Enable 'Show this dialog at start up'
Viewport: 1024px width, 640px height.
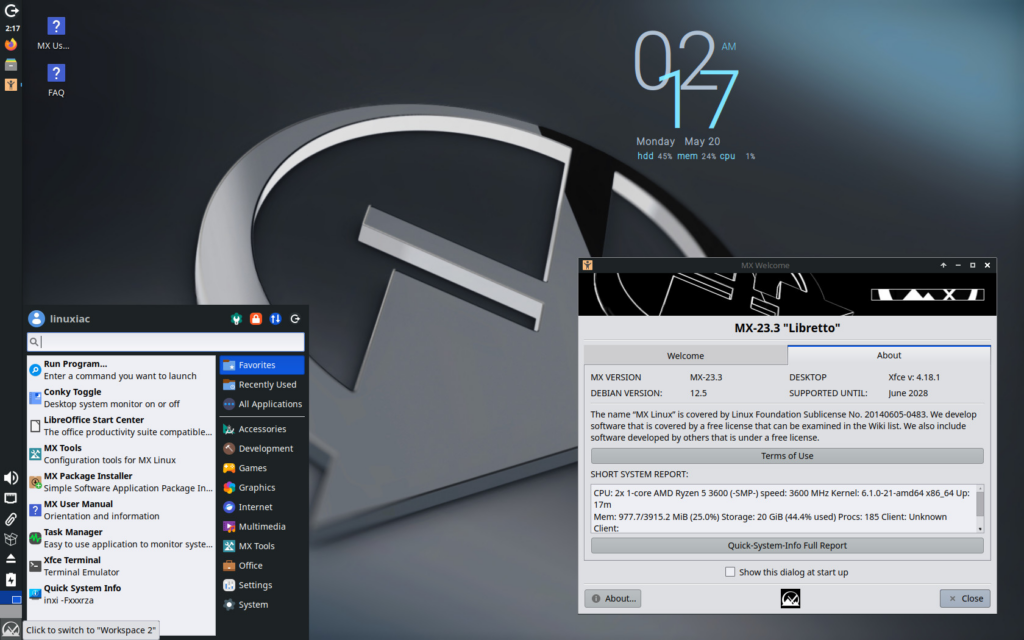coord(730,572)
